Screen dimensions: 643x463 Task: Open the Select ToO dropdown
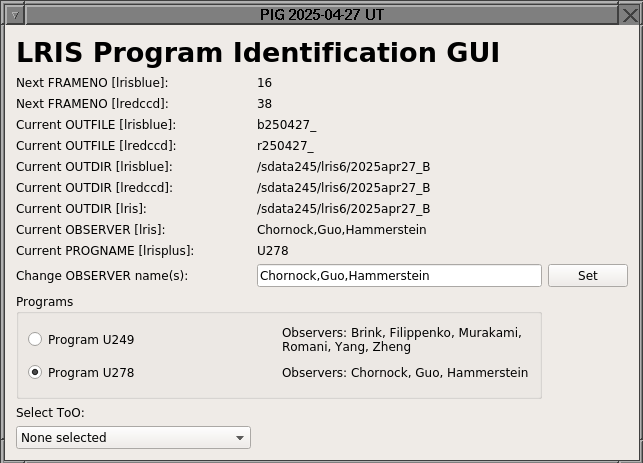tap(133, 437)
